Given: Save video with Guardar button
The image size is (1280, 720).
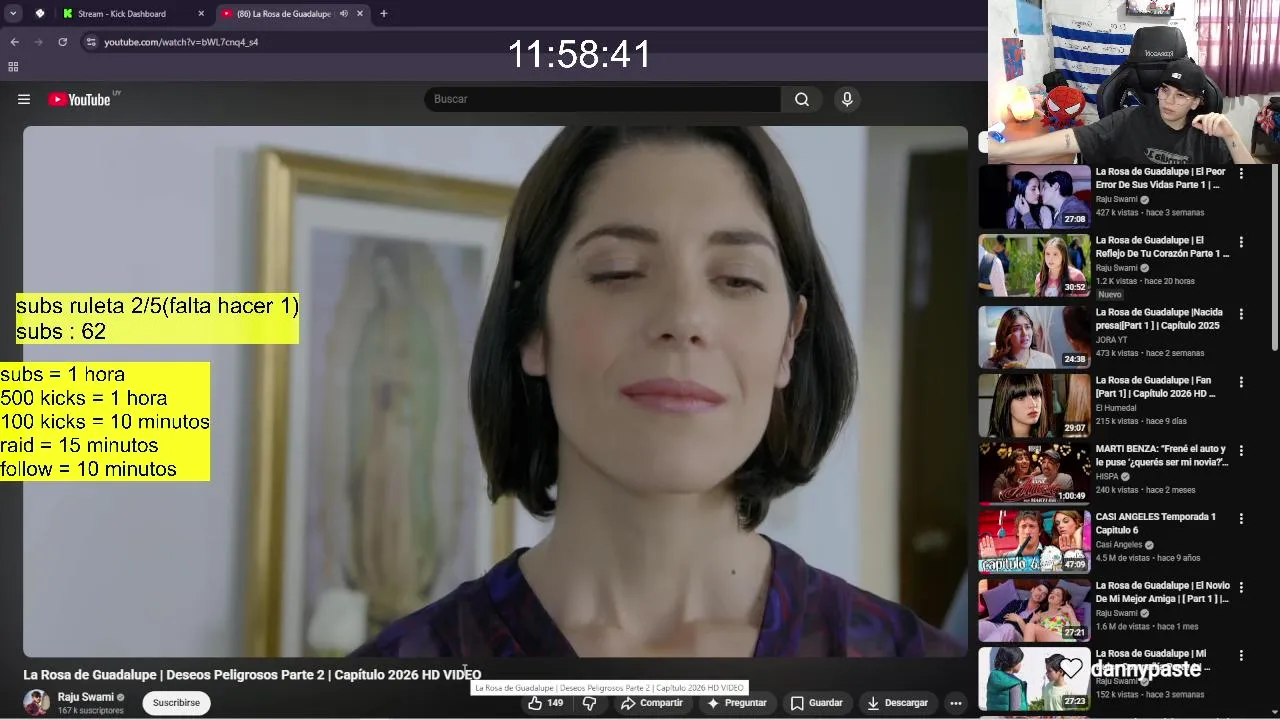Looking at the screenshot, I should [817, 703].
